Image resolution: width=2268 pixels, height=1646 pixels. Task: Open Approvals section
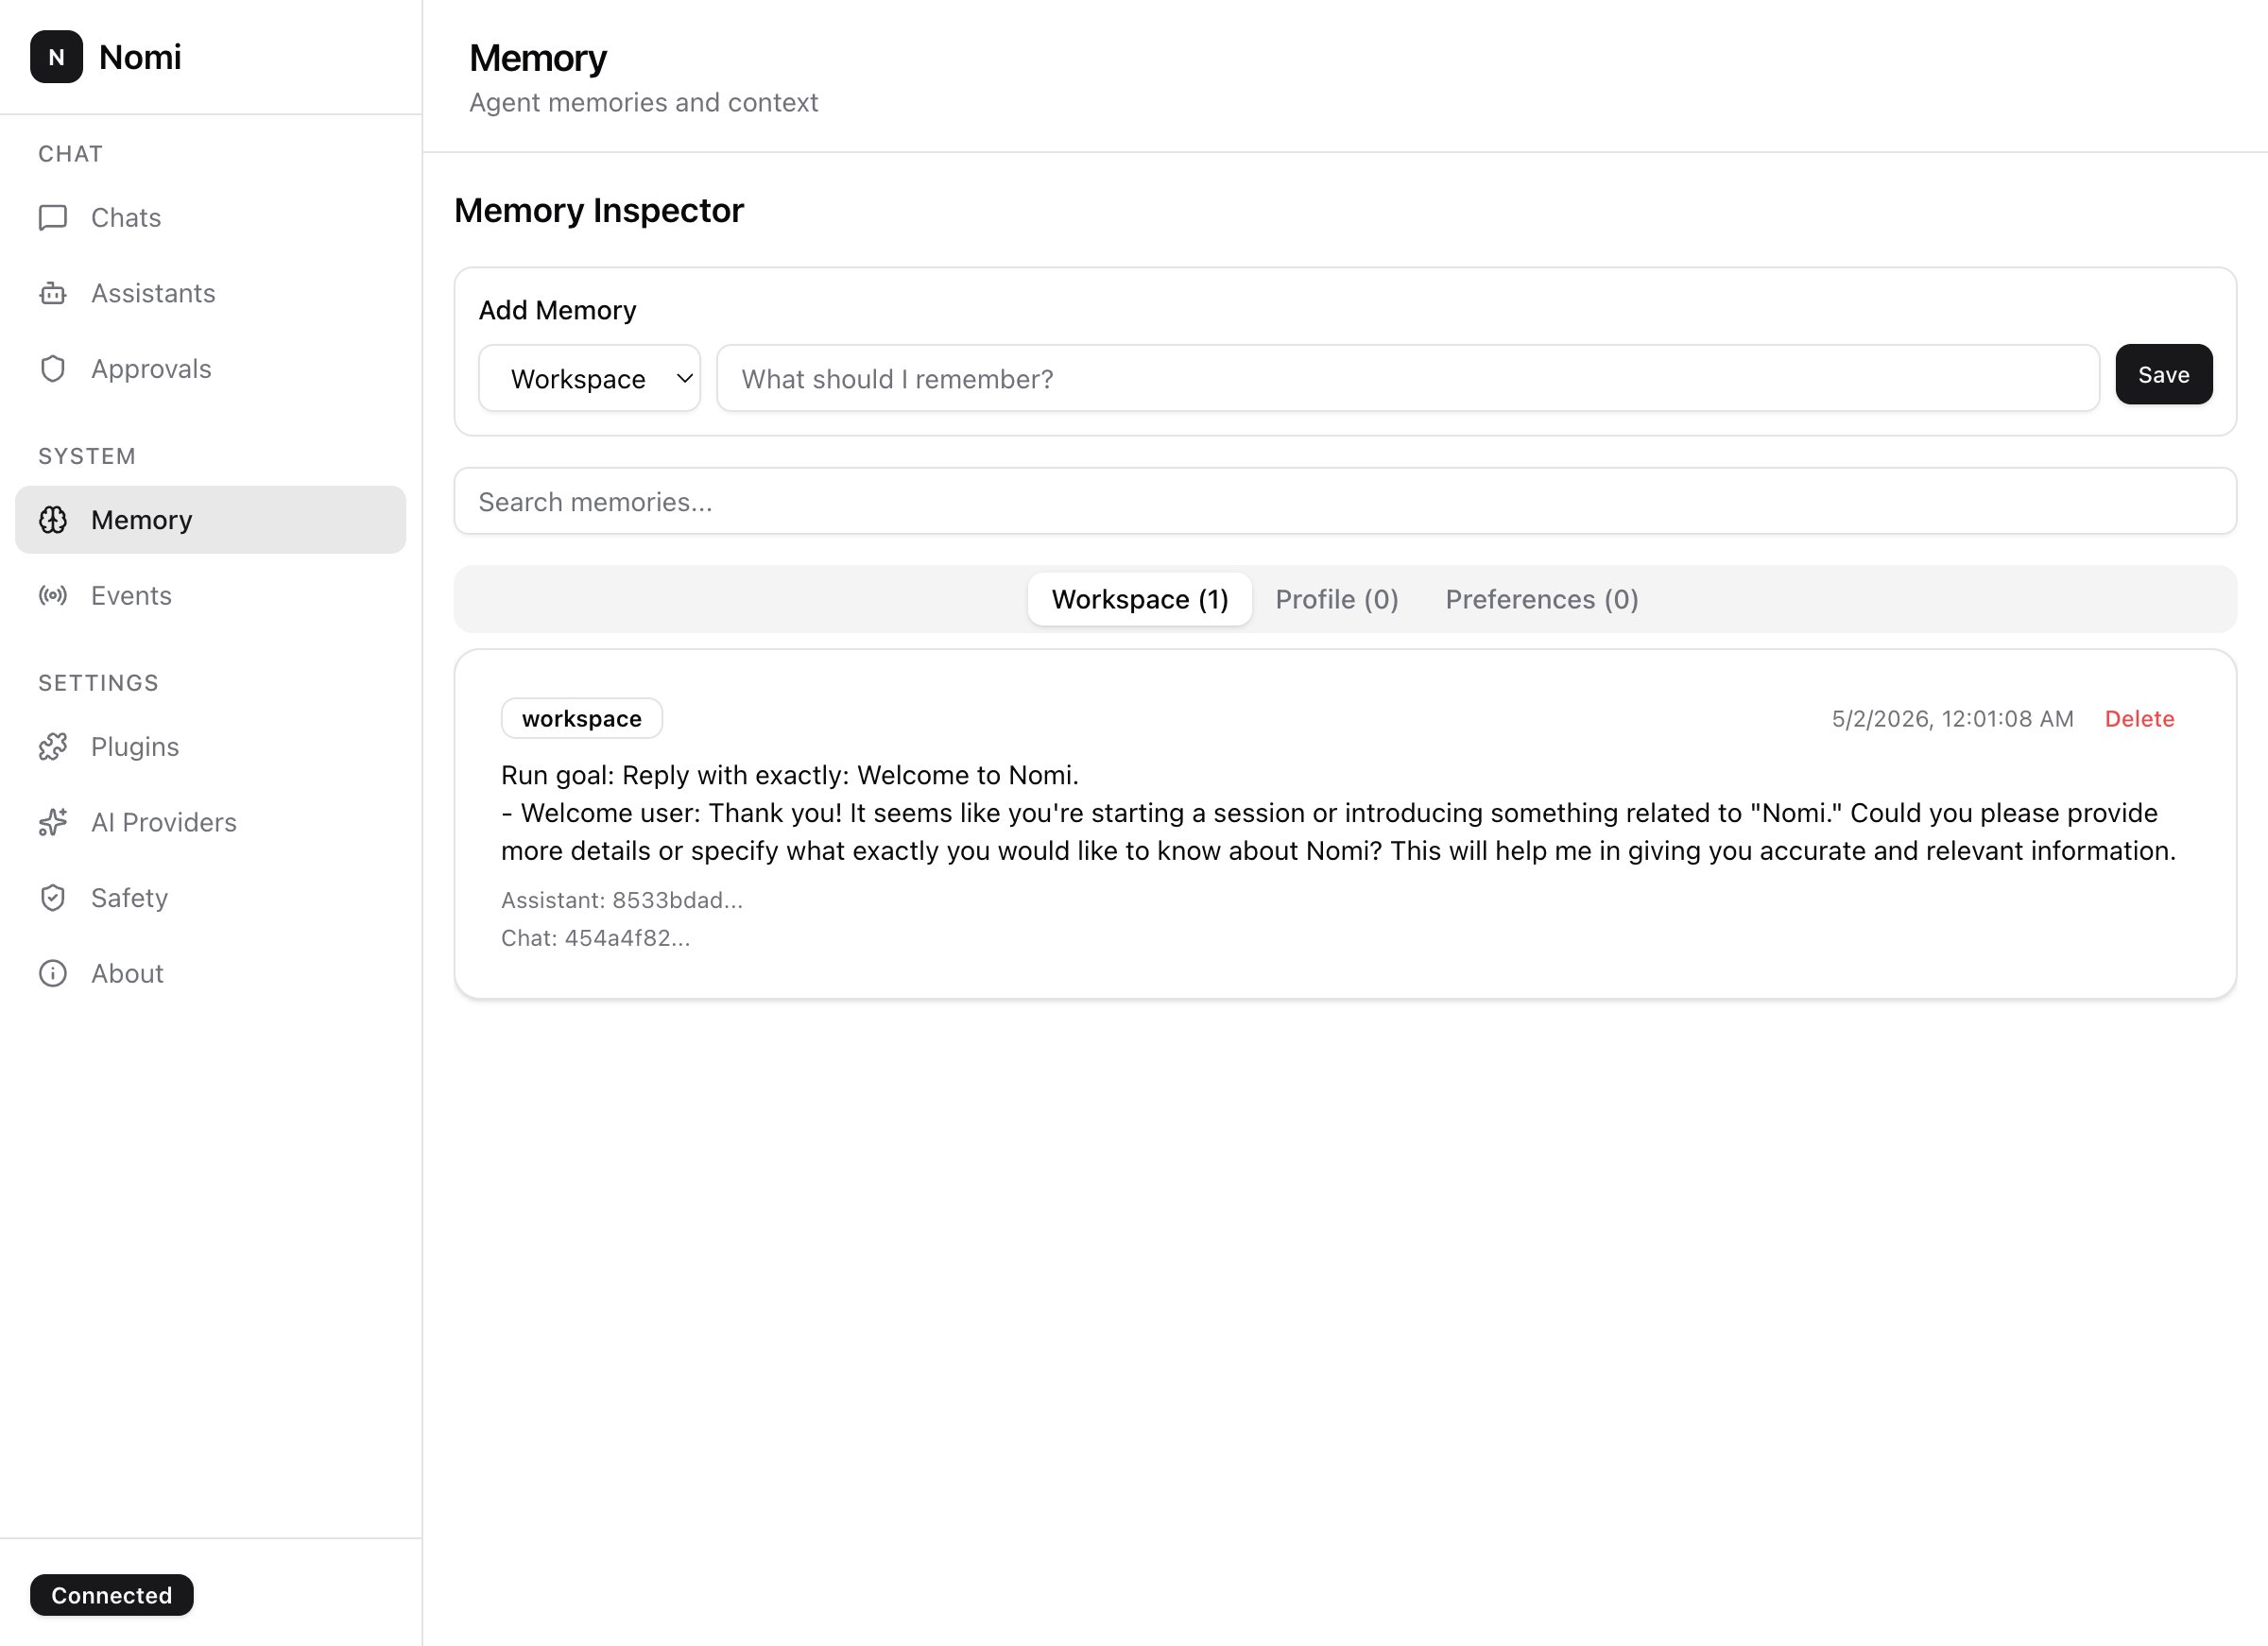(211, 369)
